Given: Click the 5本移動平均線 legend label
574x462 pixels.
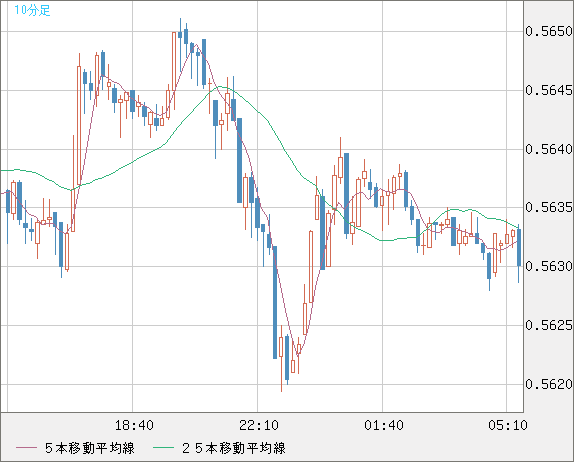Looking at the screenshot, I should tap(90, 448).
